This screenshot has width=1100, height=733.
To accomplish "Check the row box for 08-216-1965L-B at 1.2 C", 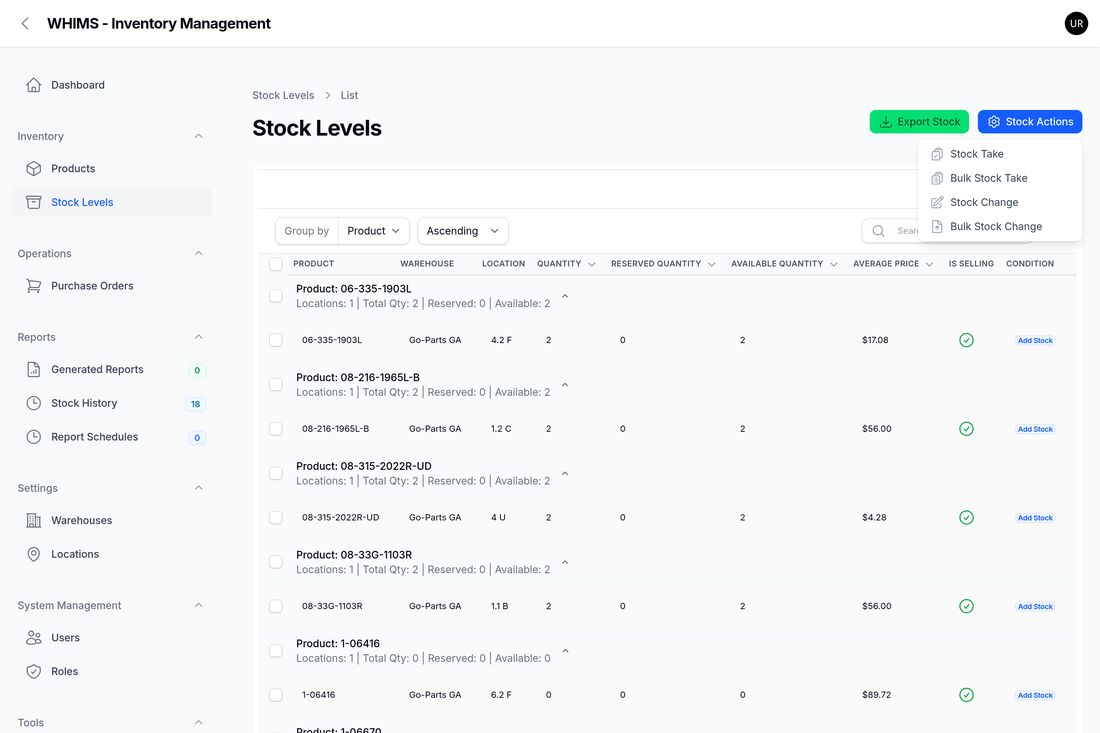I will click(x=276, y=429).
